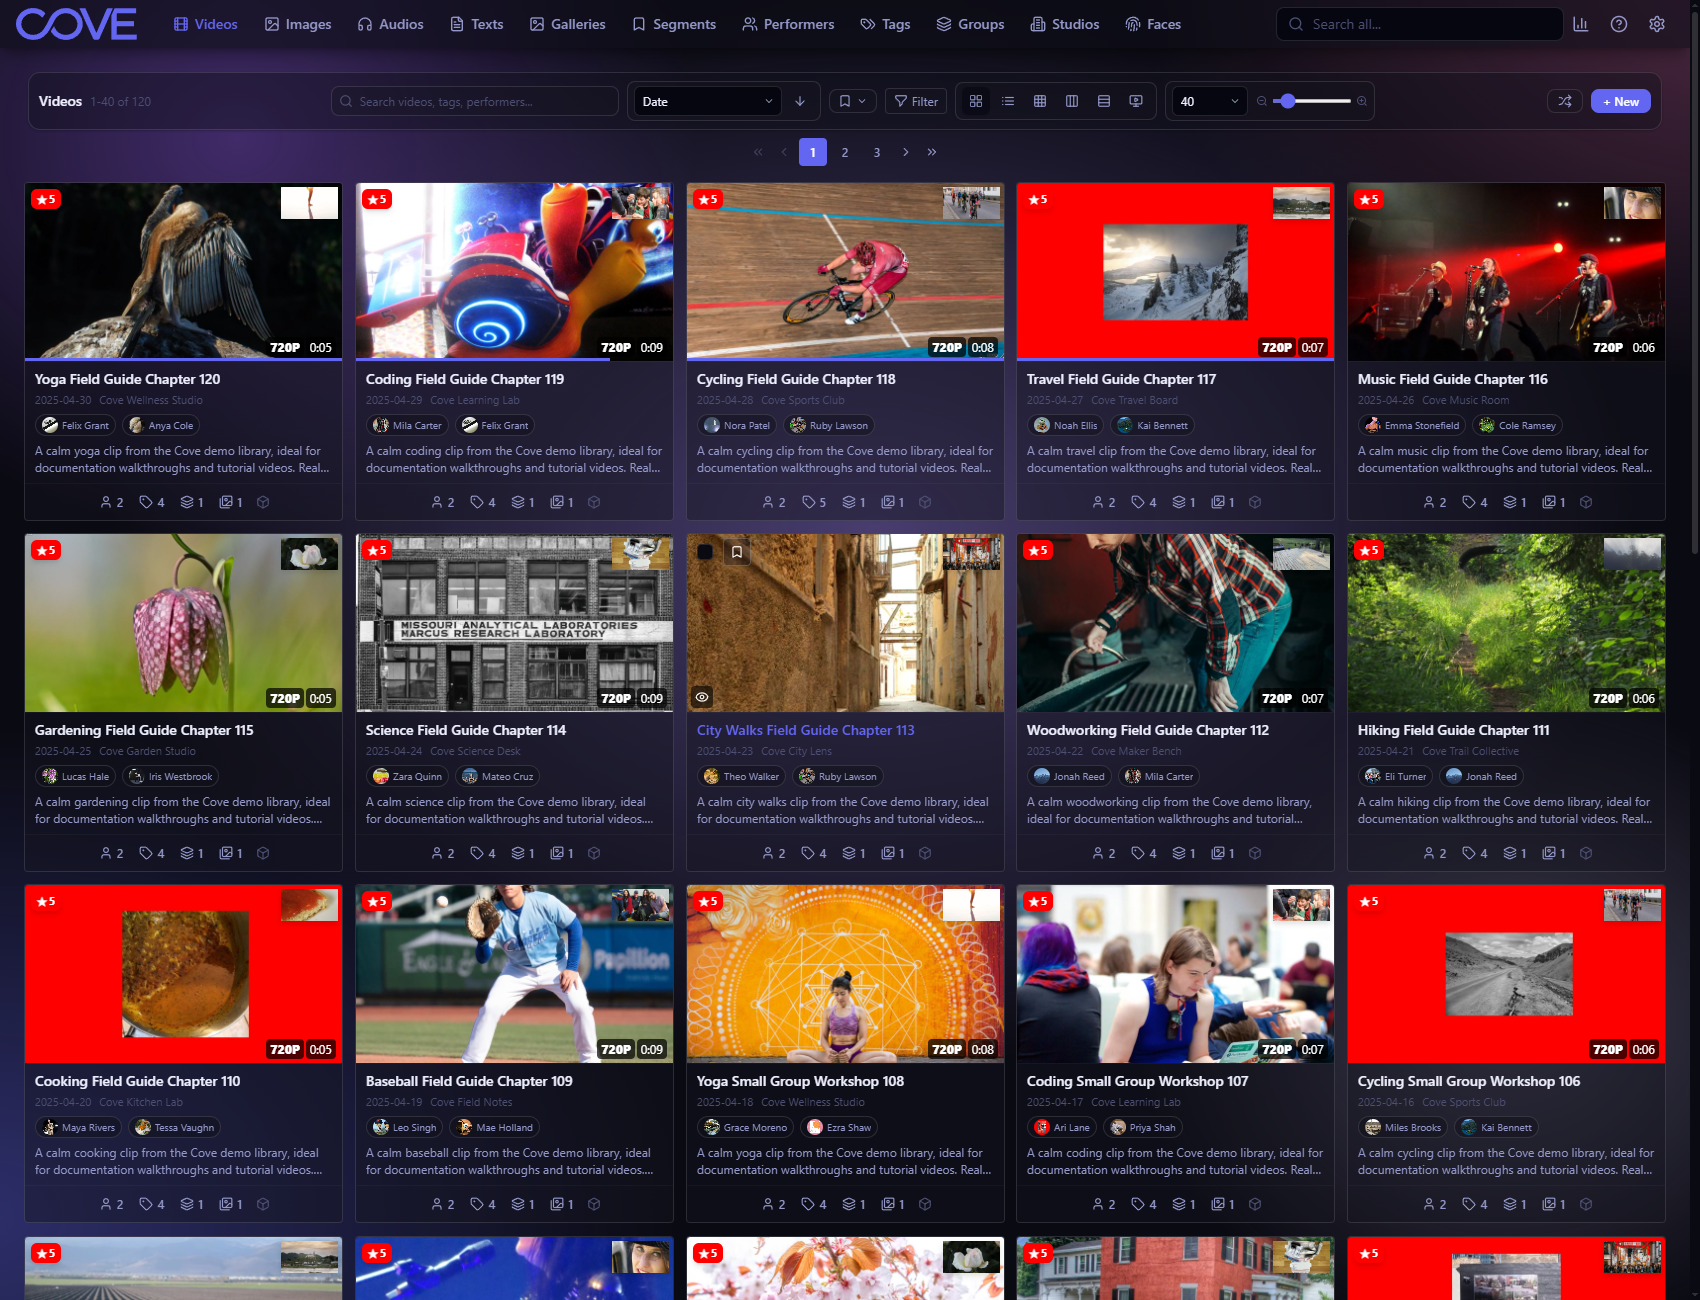Click the cube icon on Gardening Chapter 115

point(263,853)
